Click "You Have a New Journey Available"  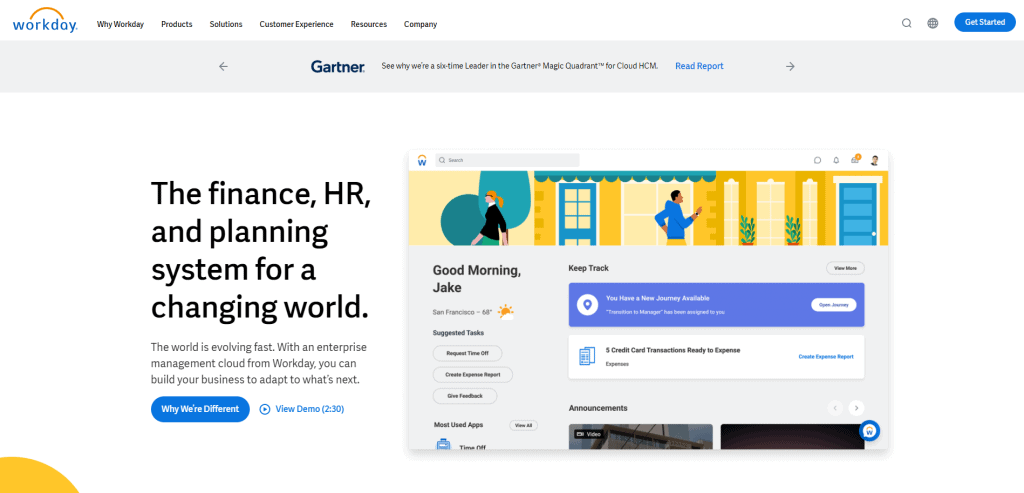coord(658,298)
